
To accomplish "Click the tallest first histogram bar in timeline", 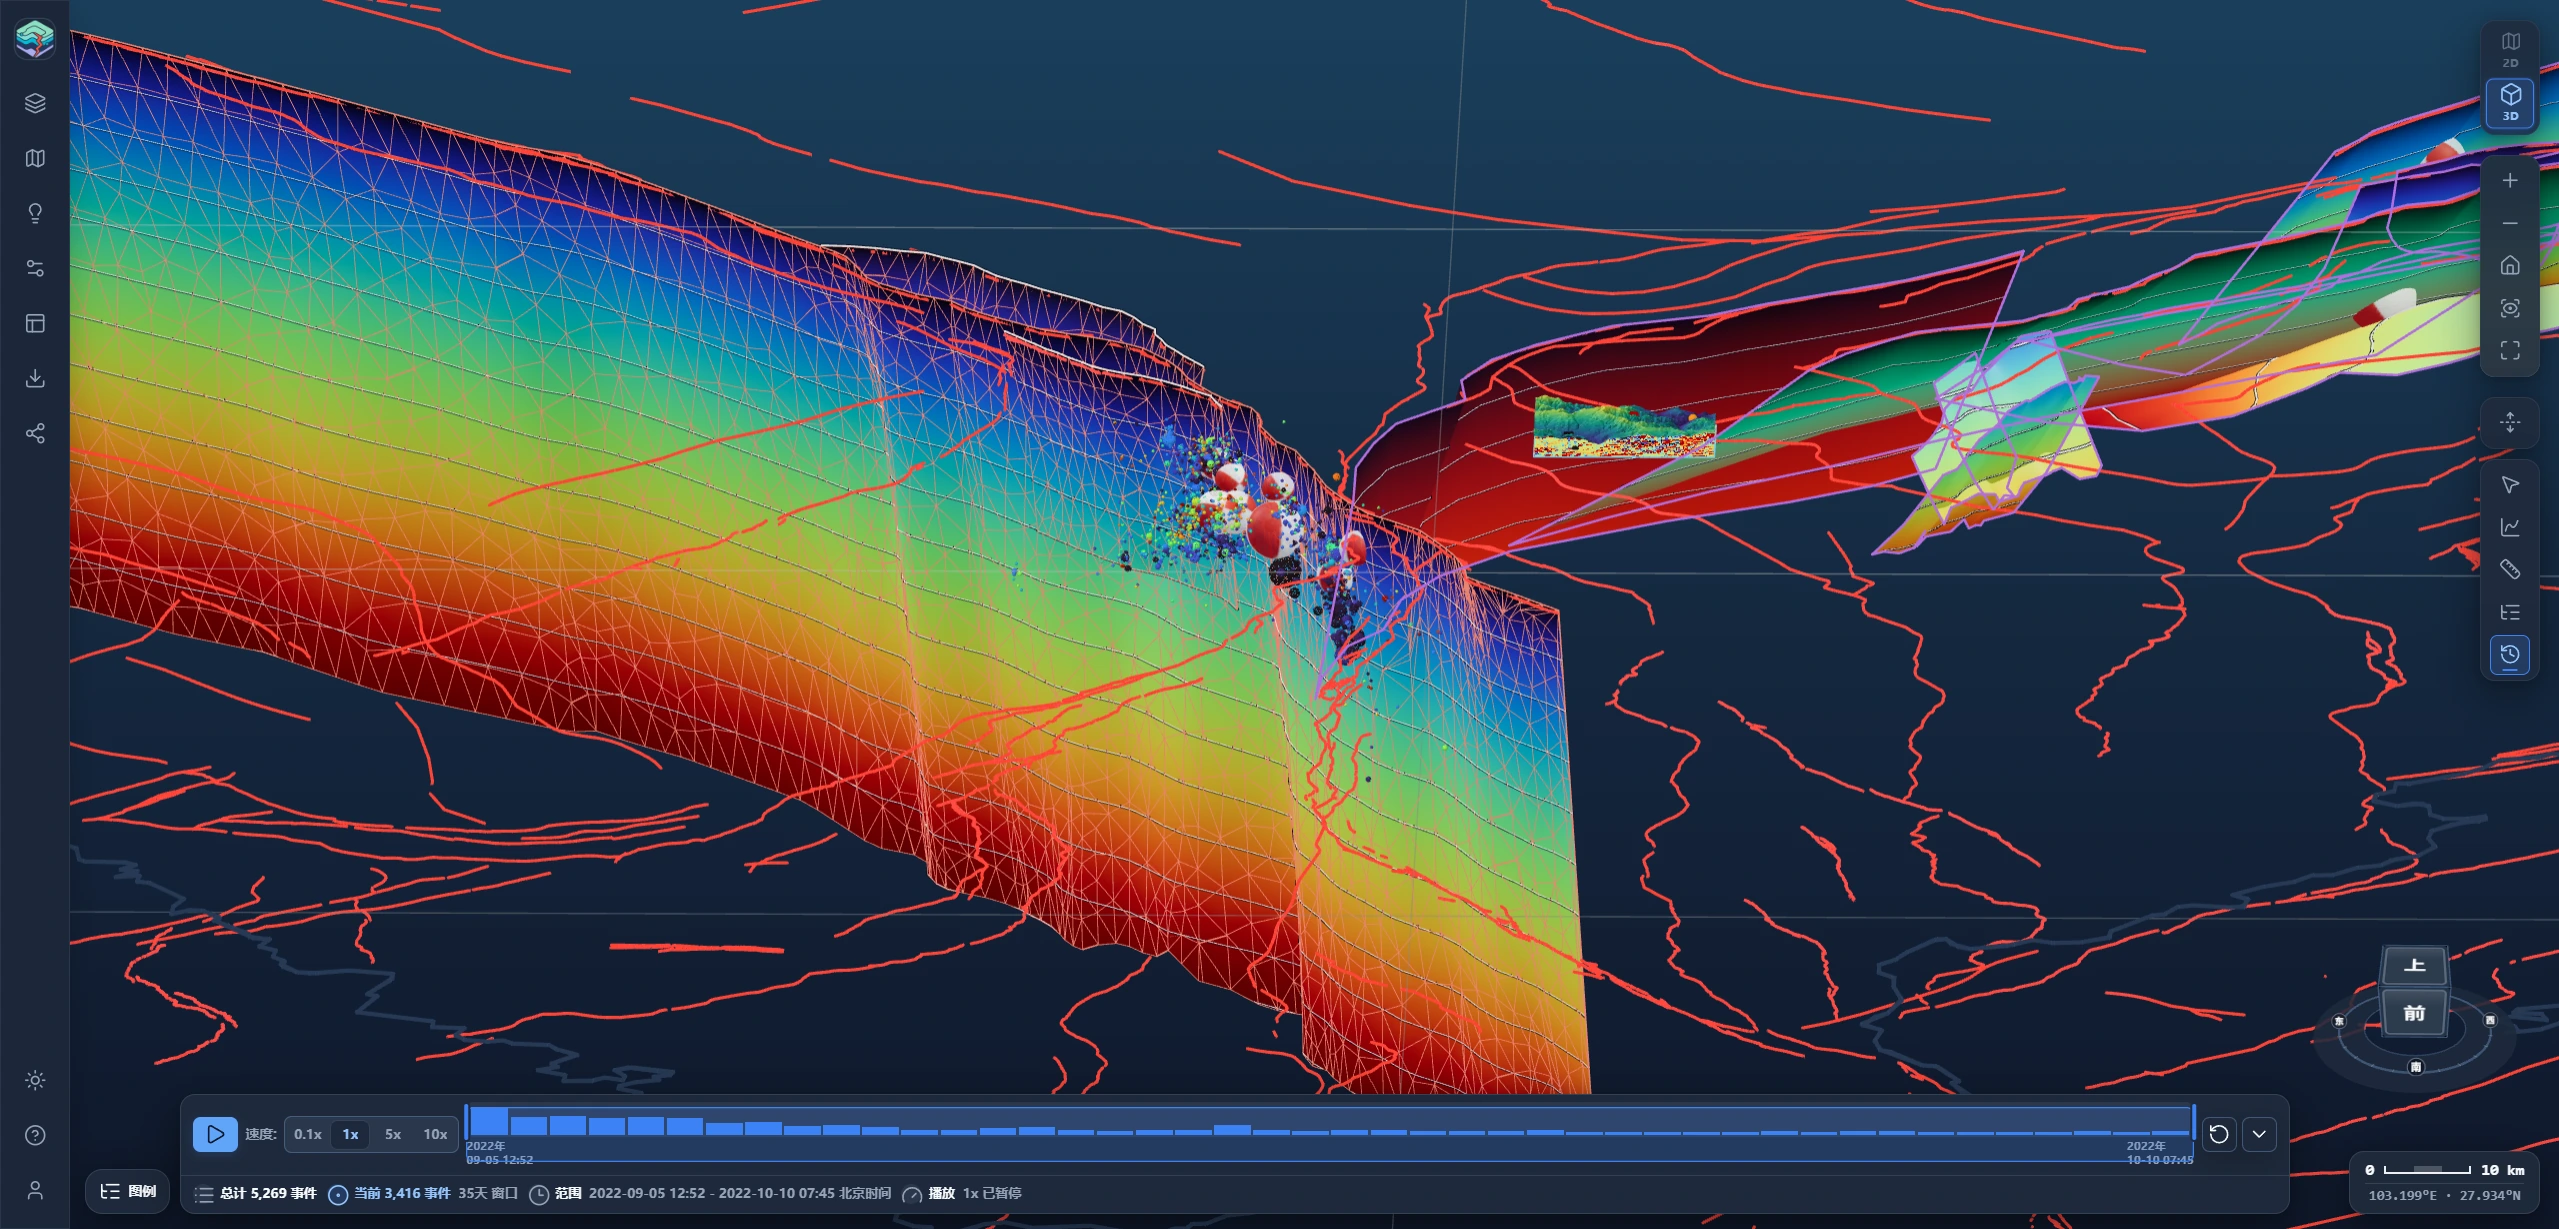I will [489, 1121].
